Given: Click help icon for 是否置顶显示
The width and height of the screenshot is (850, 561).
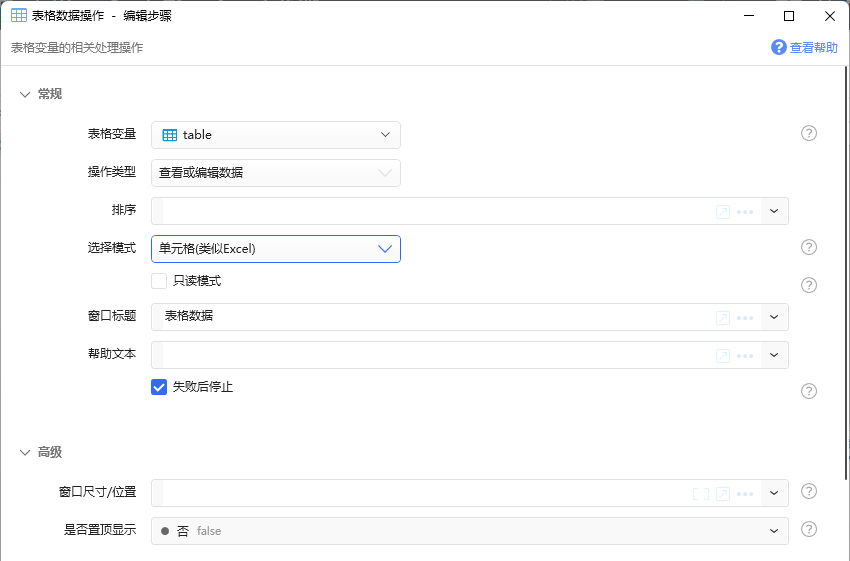Looking at the screenshot, I should click(x=809, y=529).
